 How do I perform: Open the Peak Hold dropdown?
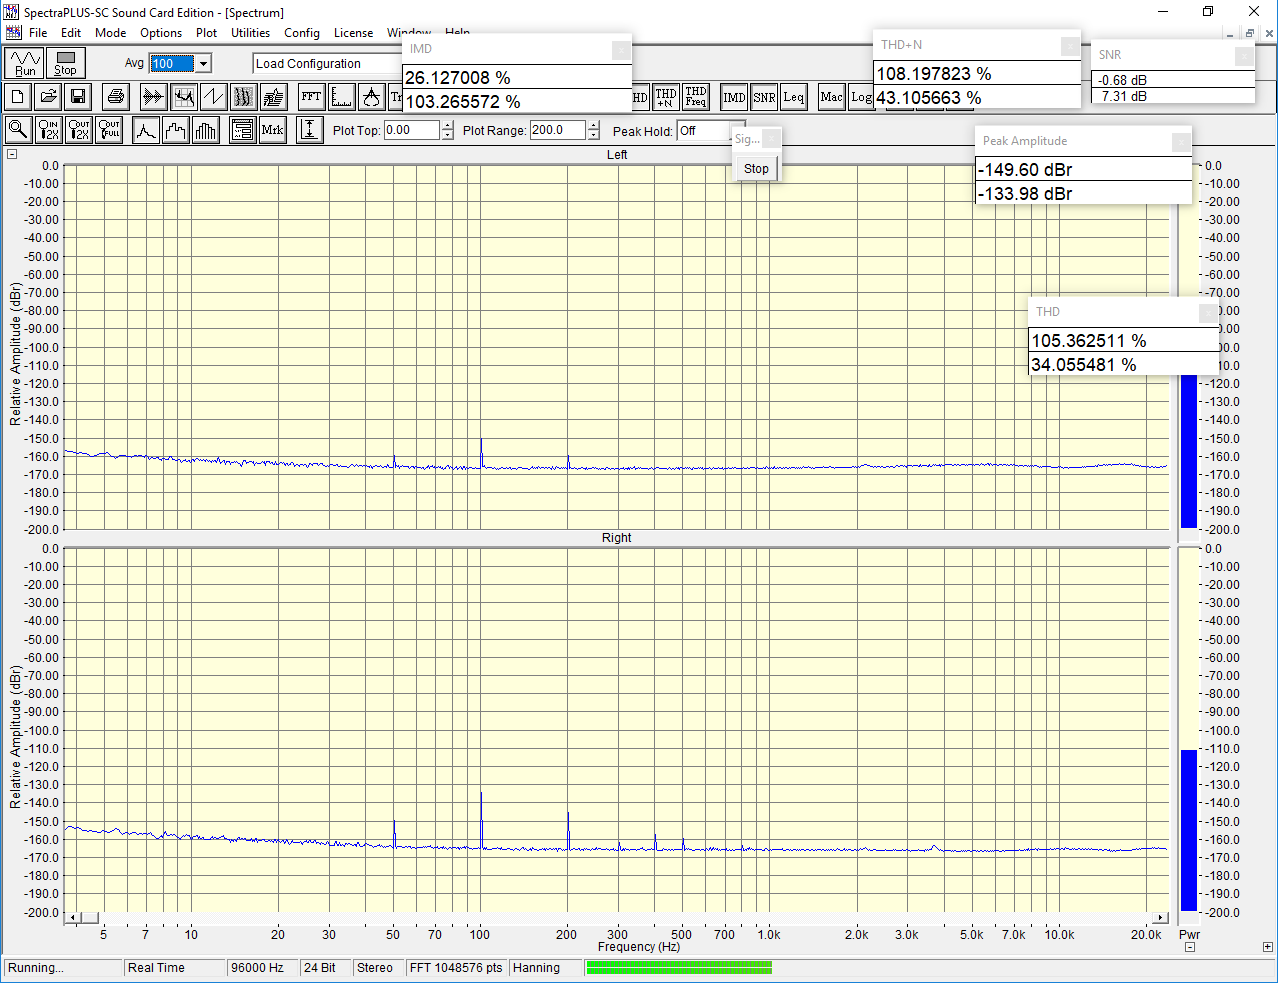point(703,131)
